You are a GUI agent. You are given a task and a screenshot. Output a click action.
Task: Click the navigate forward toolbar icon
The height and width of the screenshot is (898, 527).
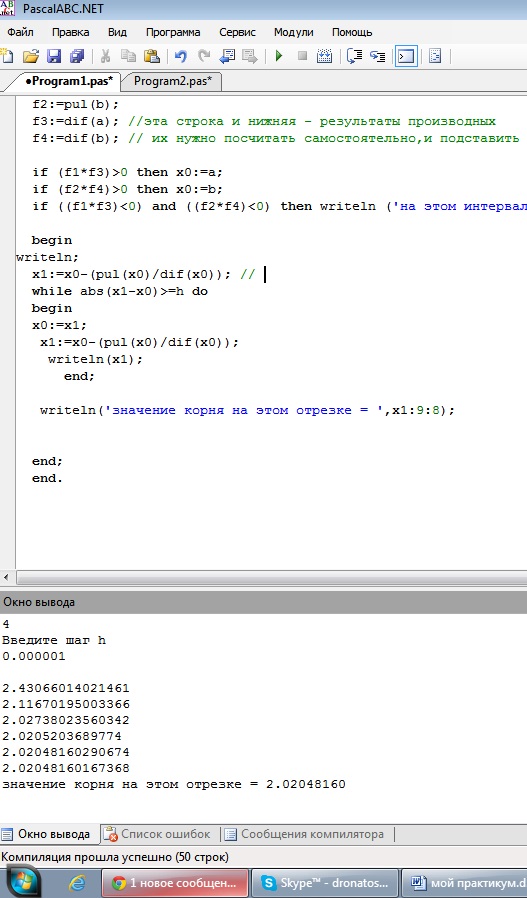point(250,56)
